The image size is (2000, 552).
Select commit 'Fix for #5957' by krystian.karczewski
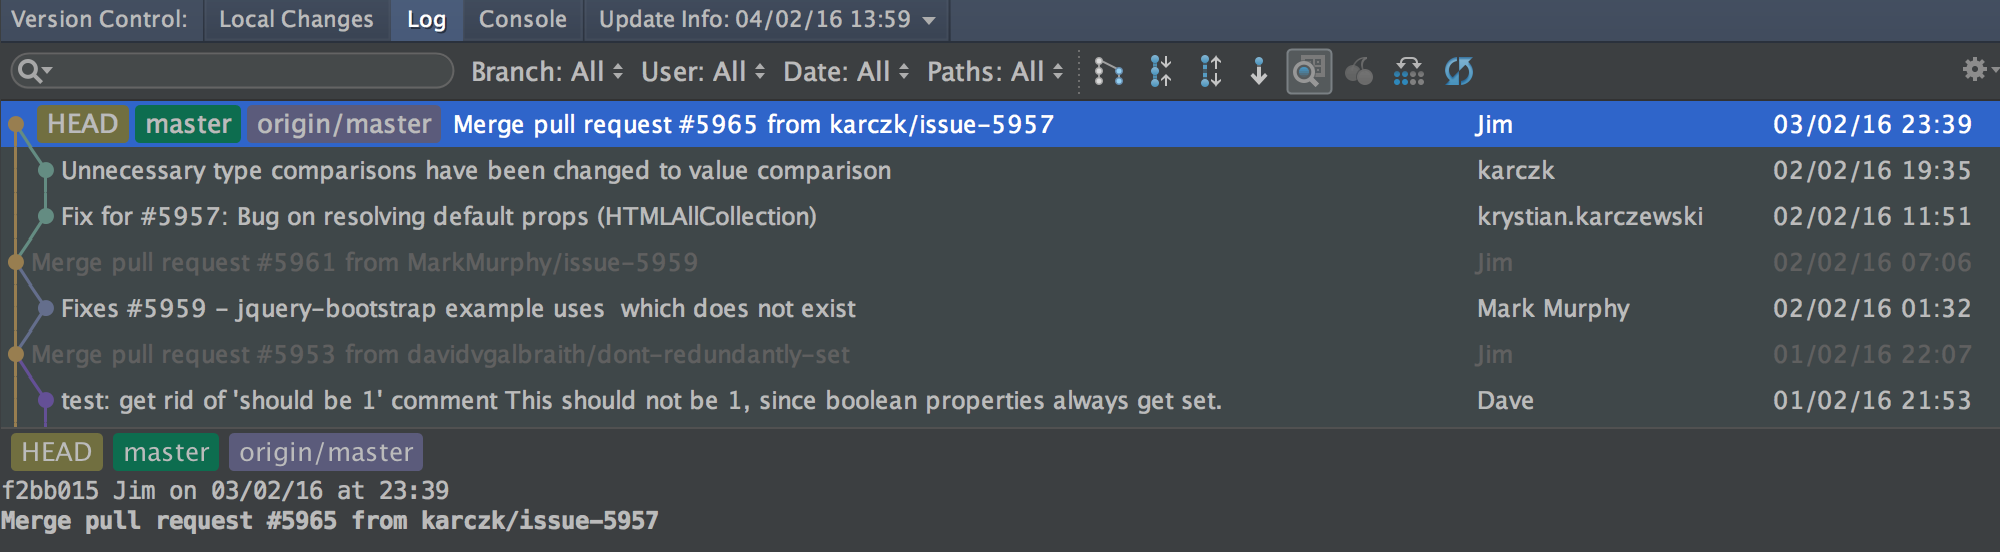(x=438, y=217)
